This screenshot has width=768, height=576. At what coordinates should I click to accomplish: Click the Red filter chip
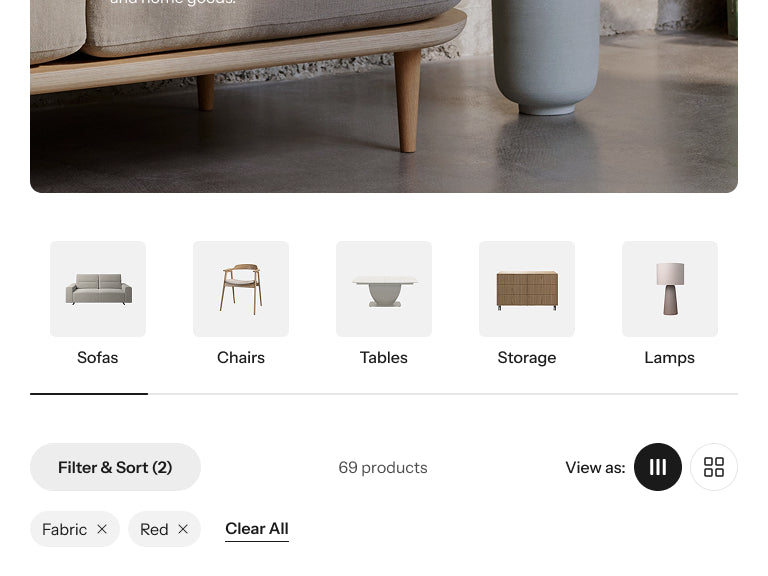coord(164,529)
